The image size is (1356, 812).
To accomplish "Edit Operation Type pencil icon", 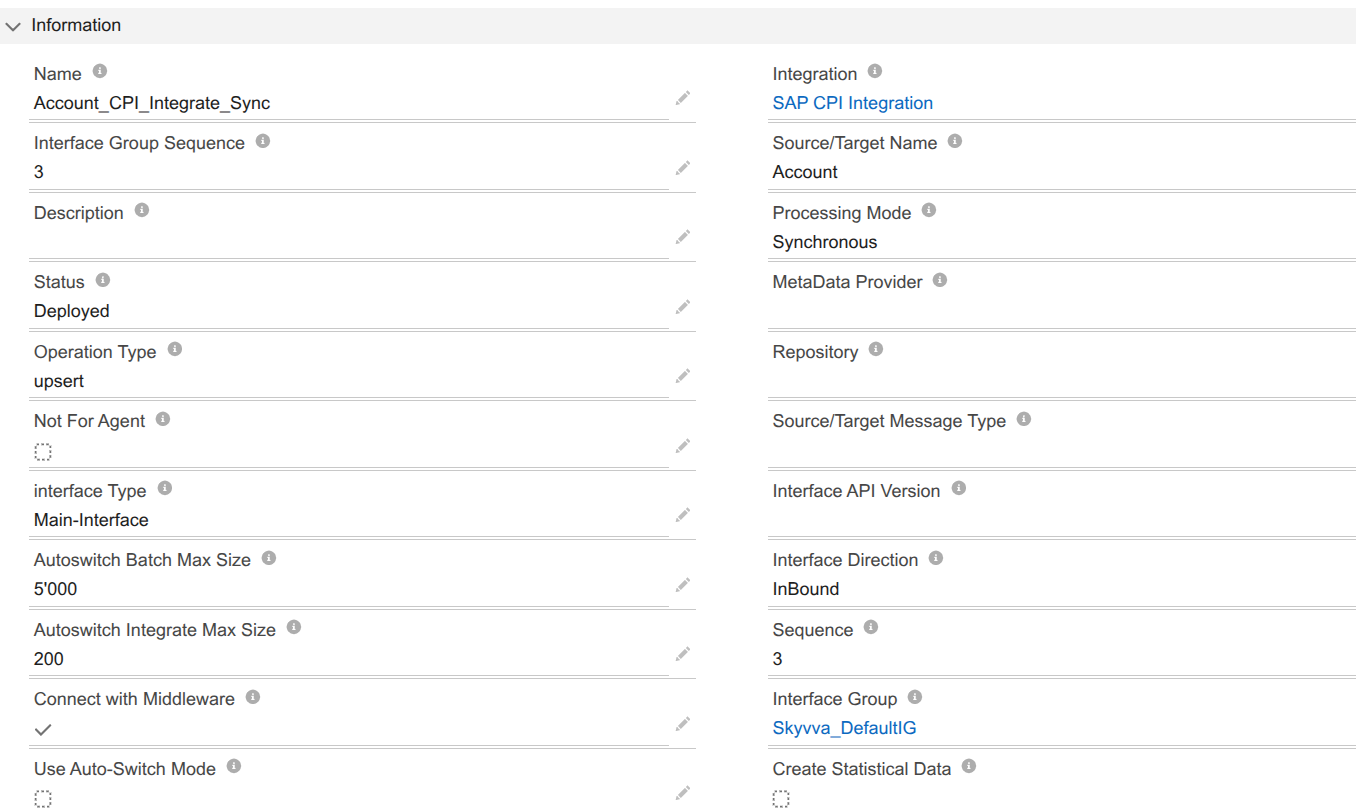I will (x=683, y=376).
